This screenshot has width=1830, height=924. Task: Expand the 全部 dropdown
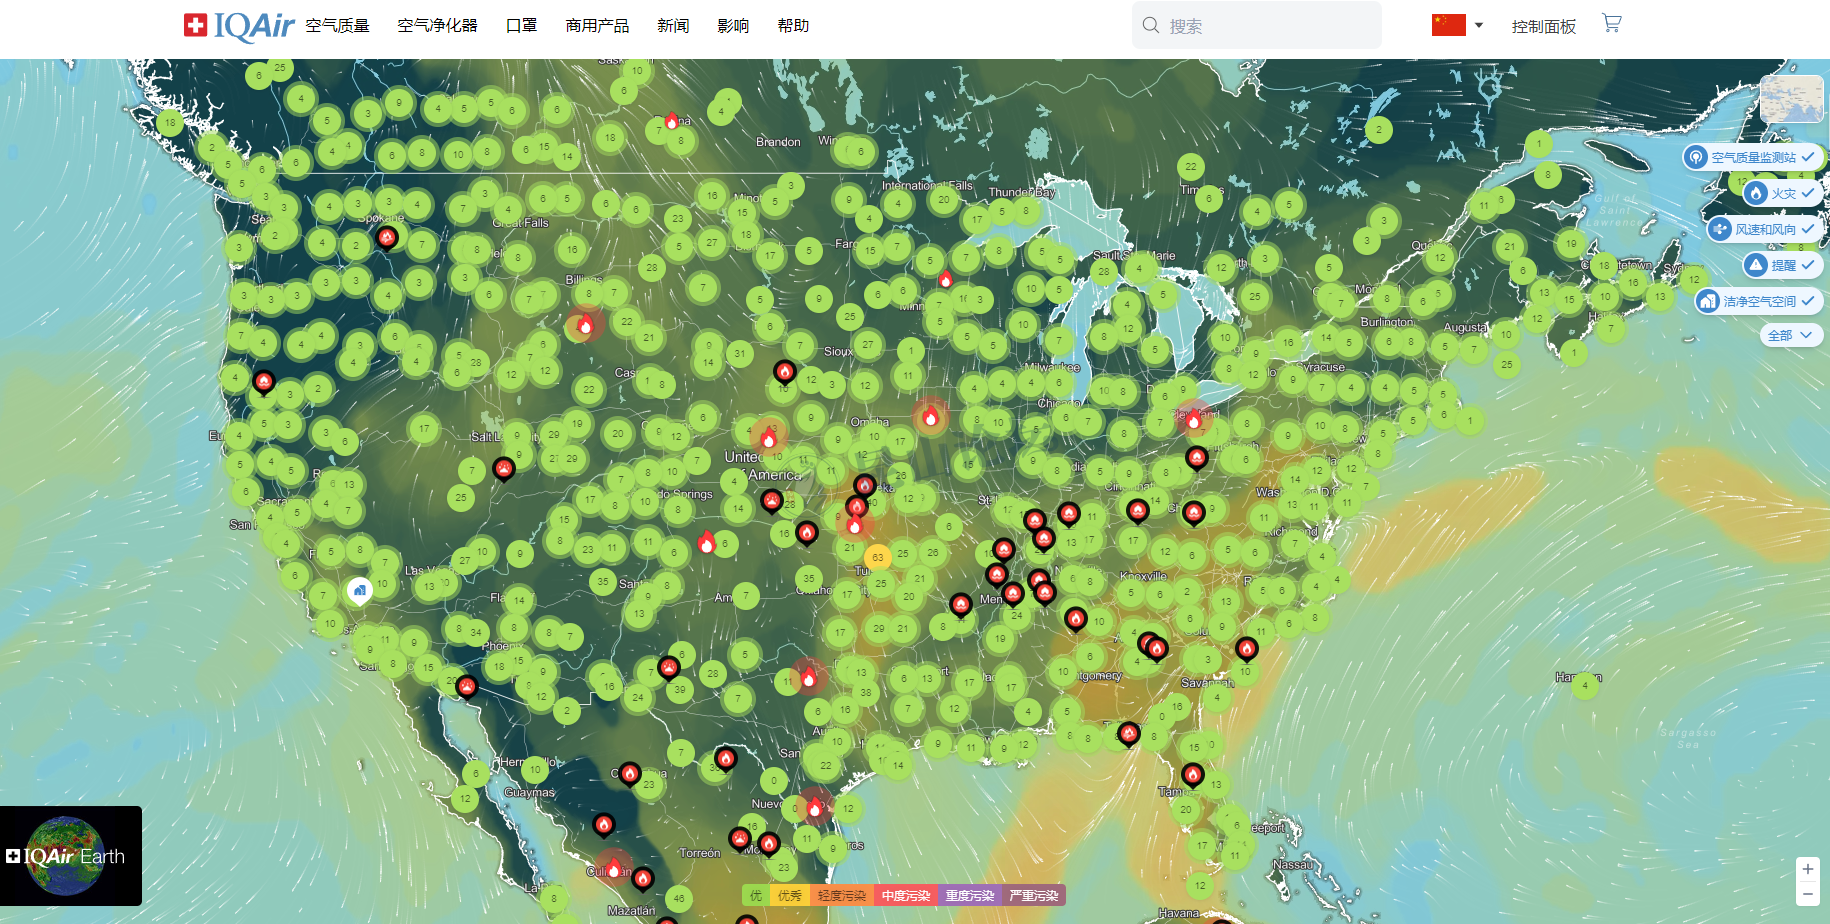click(1790, 335)
